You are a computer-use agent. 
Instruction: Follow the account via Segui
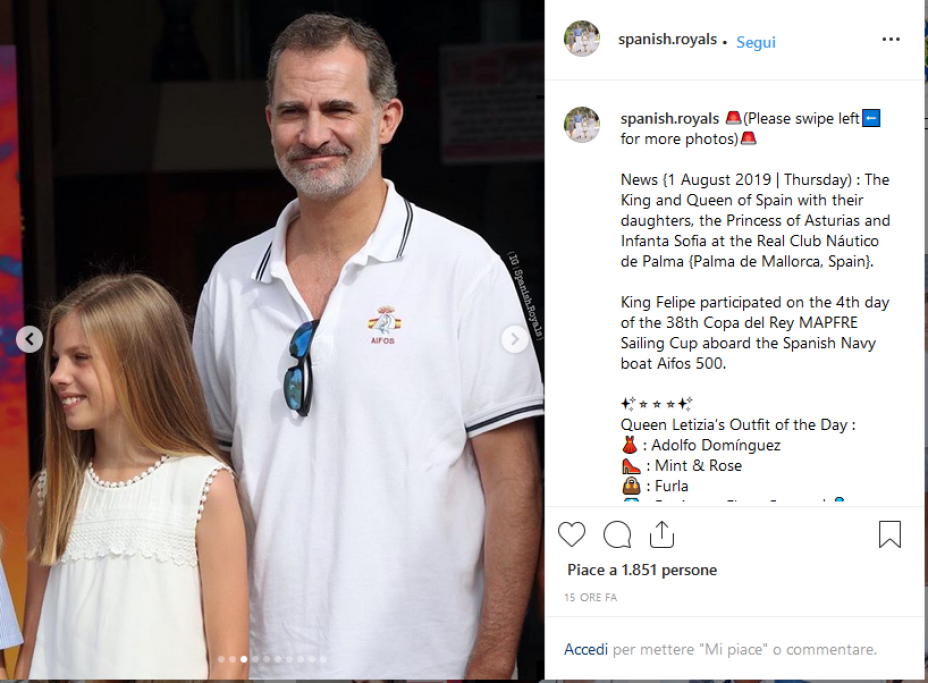coord(755,42)
